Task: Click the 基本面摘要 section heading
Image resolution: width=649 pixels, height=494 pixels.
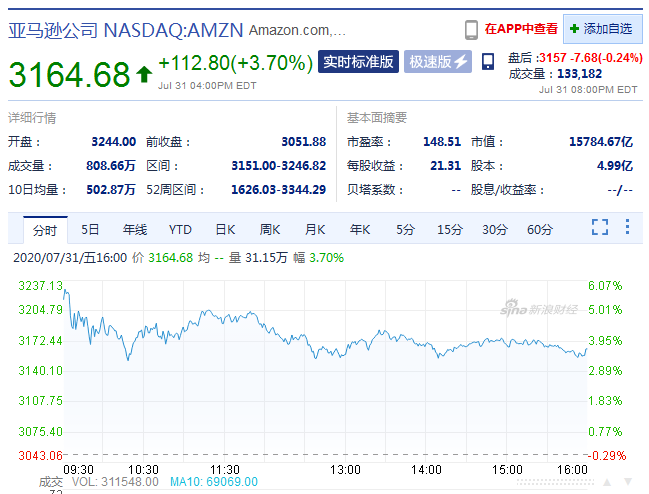Action: click(377, 118)
